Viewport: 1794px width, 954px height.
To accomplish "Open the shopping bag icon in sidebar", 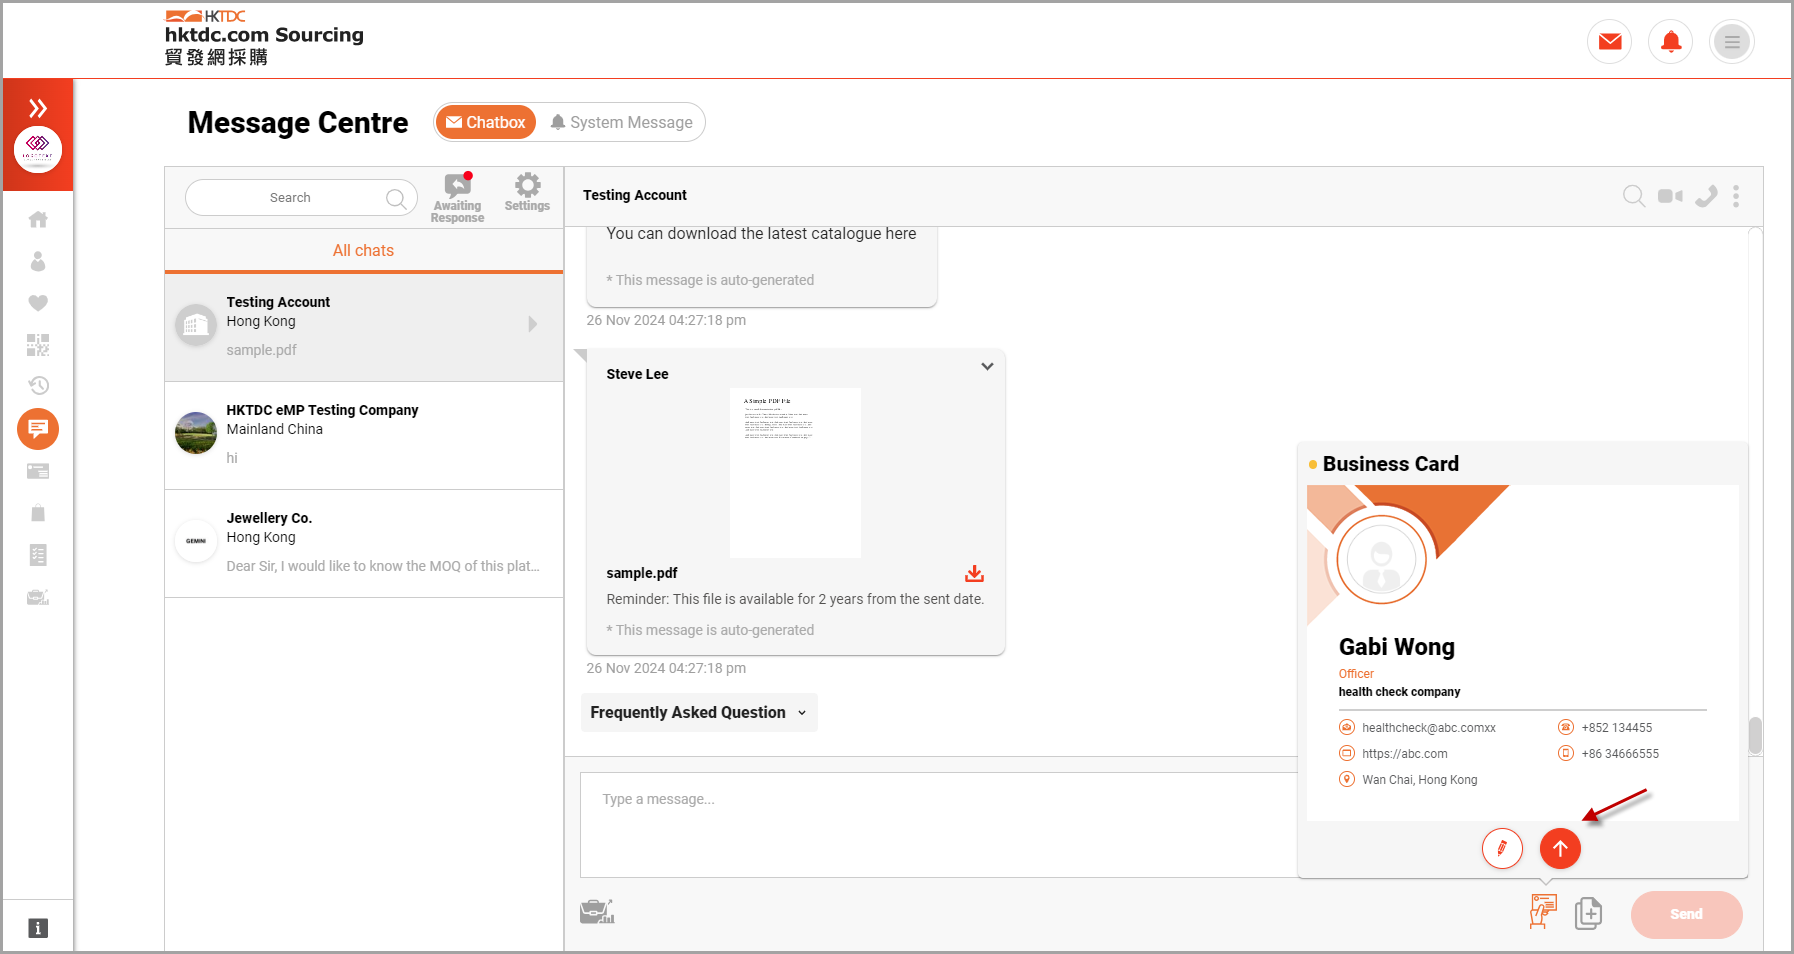I will 38,513.
